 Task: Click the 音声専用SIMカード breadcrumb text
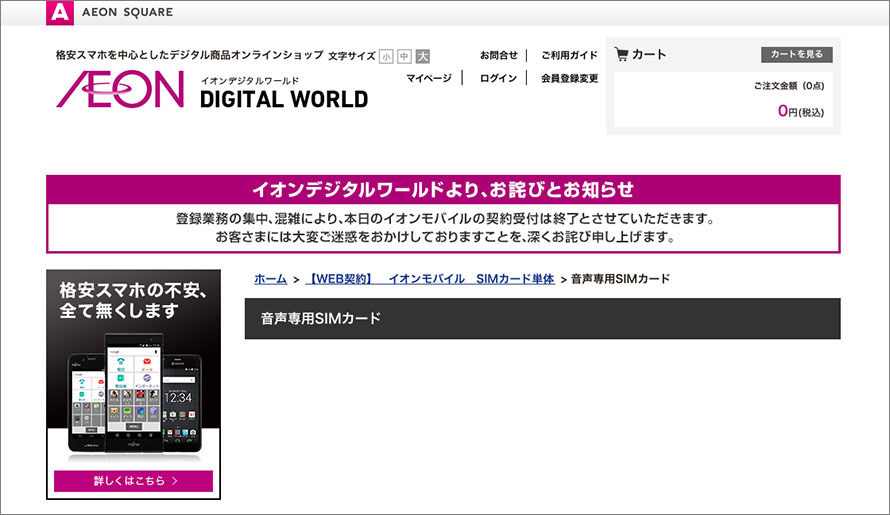tap(620, 279)
